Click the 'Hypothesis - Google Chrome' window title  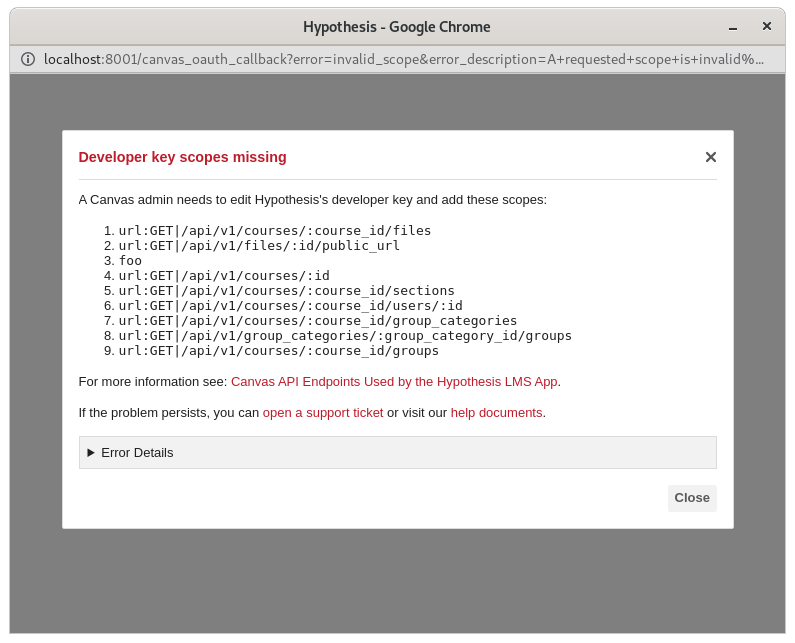pos(396,27)
